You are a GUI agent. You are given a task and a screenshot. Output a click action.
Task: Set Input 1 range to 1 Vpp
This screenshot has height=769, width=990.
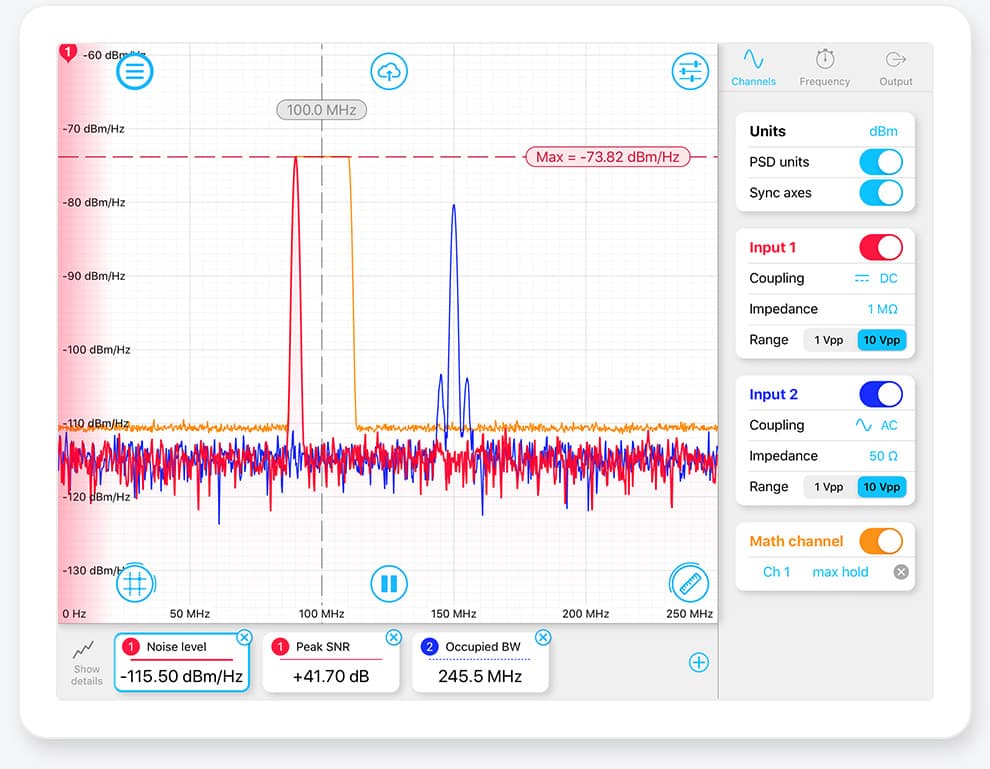point(829,340)
